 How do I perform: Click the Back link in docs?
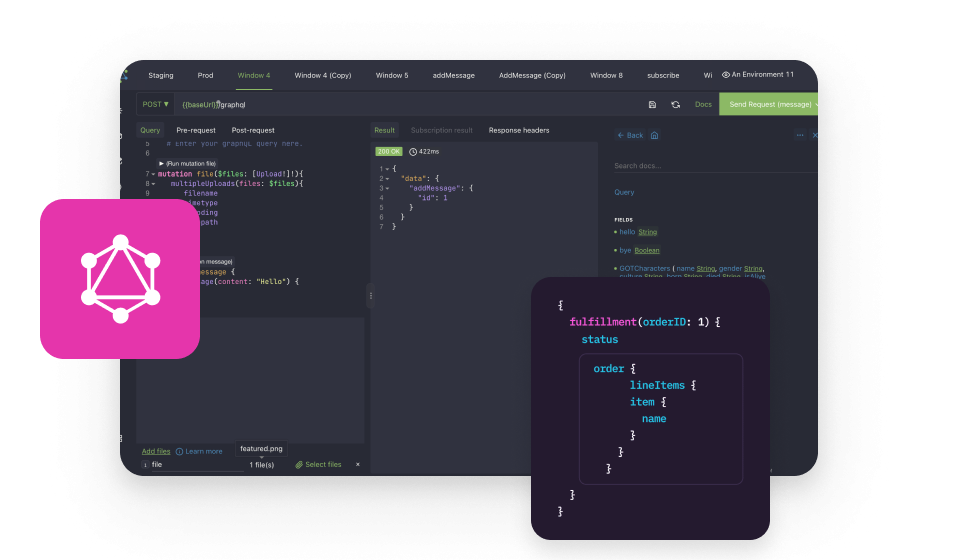pos(630,135)
